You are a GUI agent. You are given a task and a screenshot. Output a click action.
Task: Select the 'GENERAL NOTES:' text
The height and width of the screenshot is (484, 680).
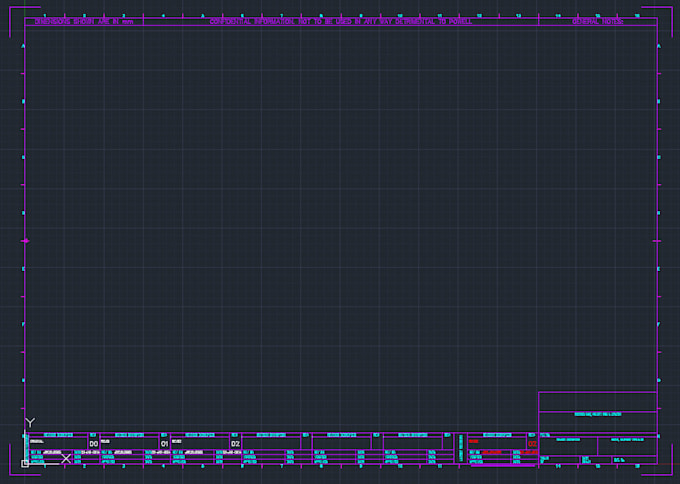[598, 21]
